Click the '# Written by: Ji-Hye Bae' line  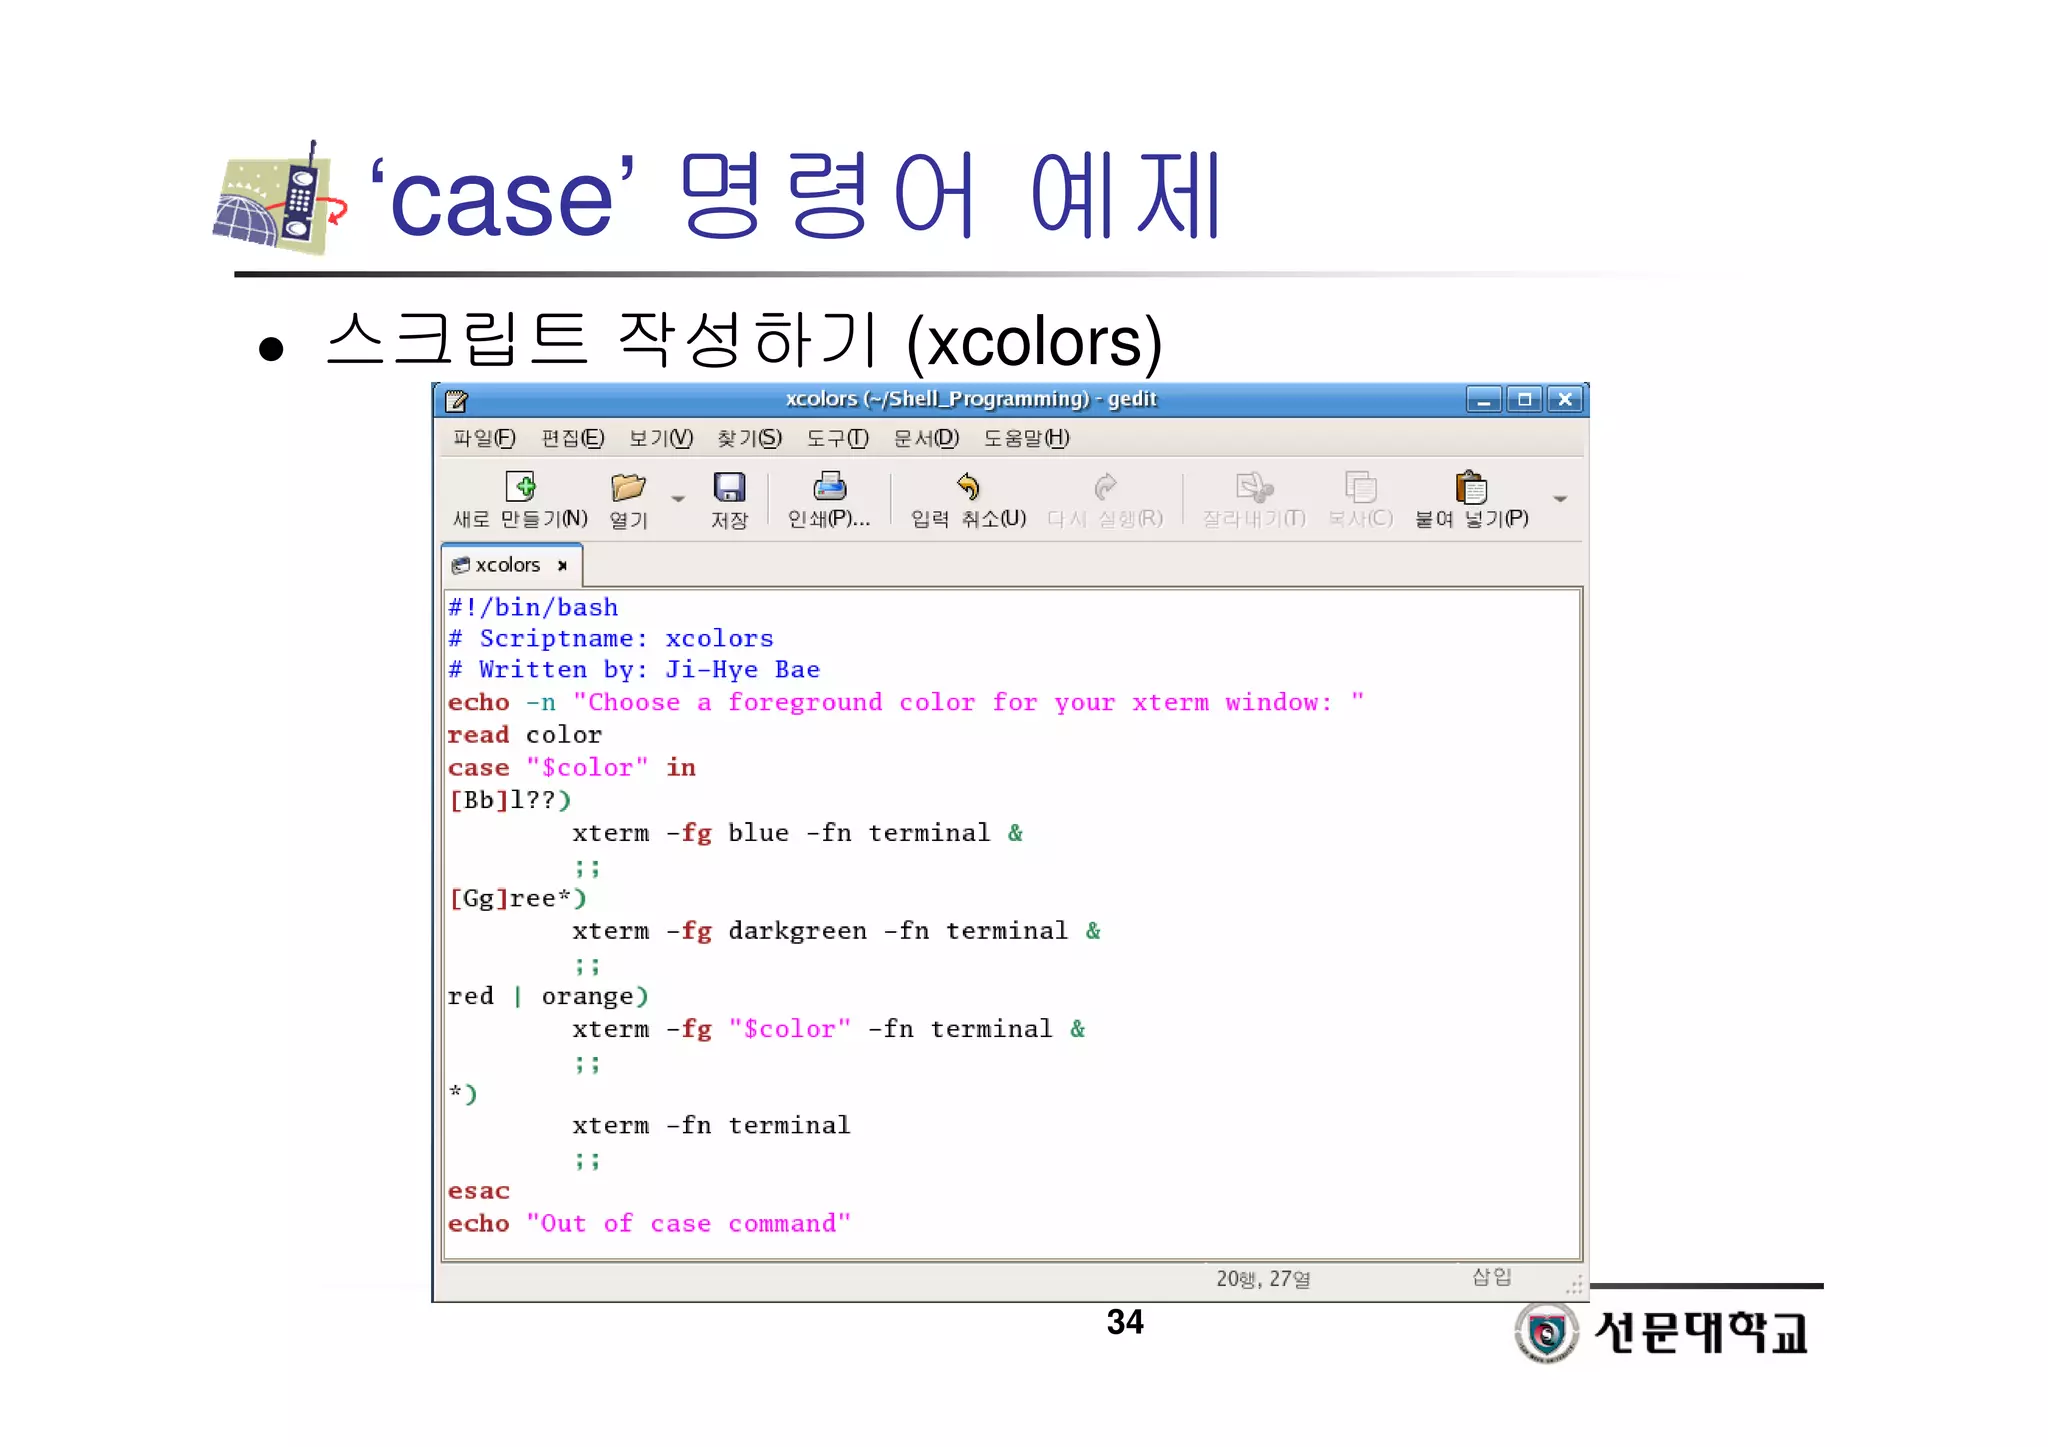pyautogui.click(x=634, y=669)
